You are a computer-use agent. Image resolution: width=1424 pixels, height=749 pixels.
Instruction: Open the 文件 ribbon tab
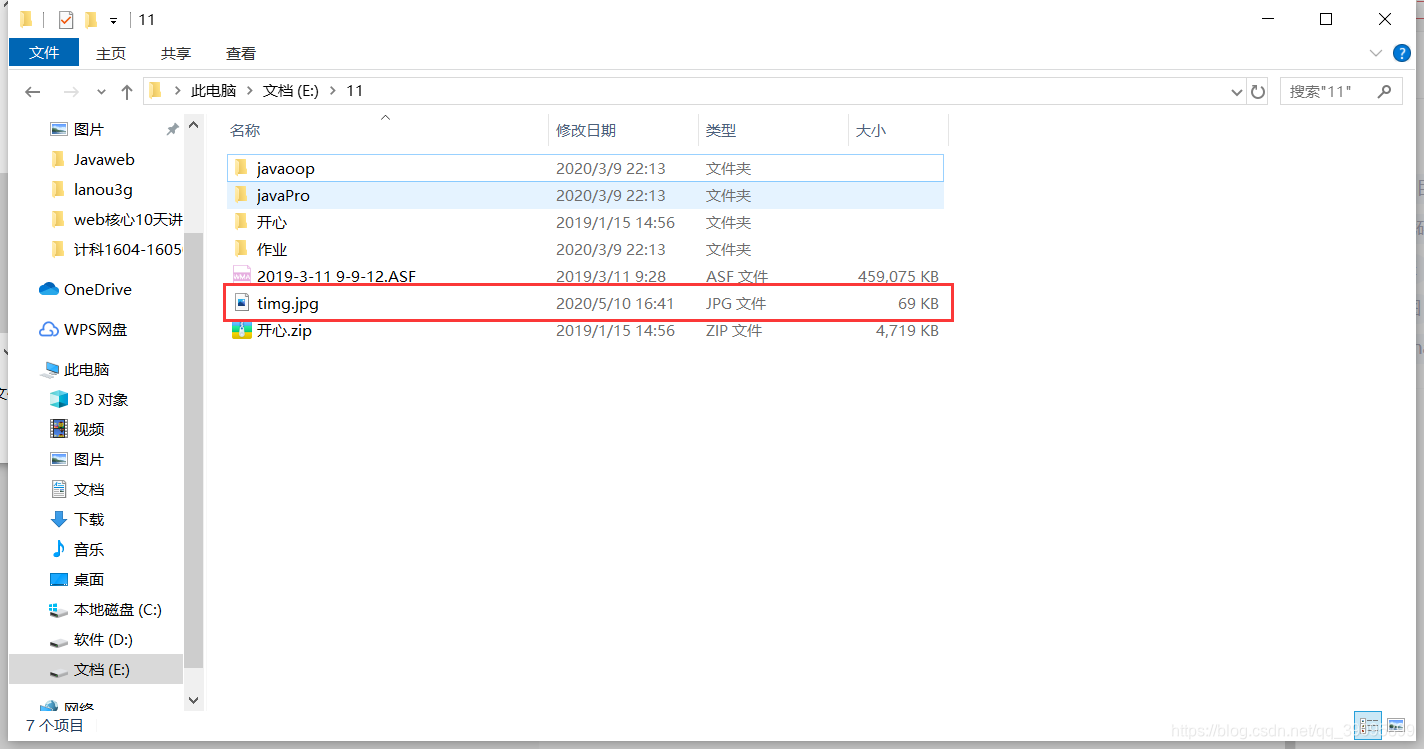click(44, 53)
